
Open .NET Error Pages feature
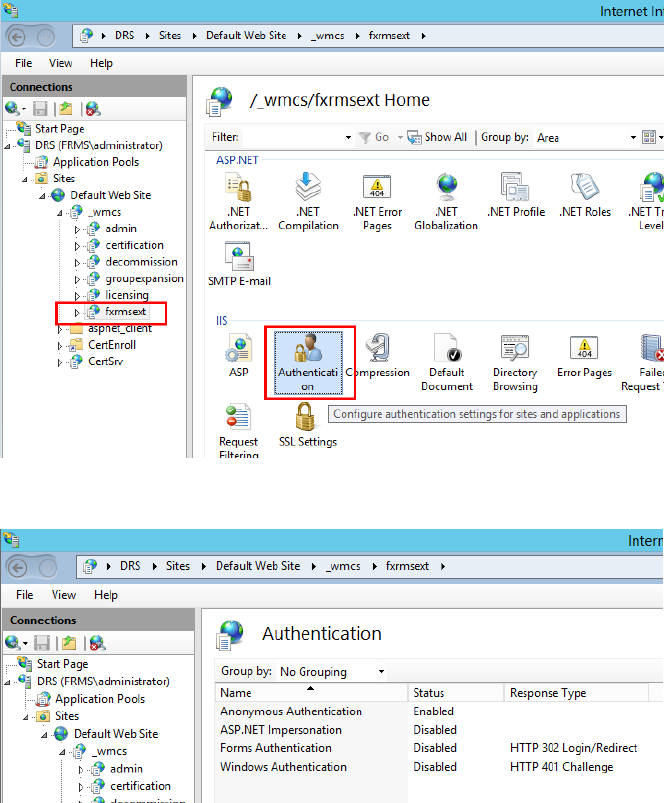[377, 202]
